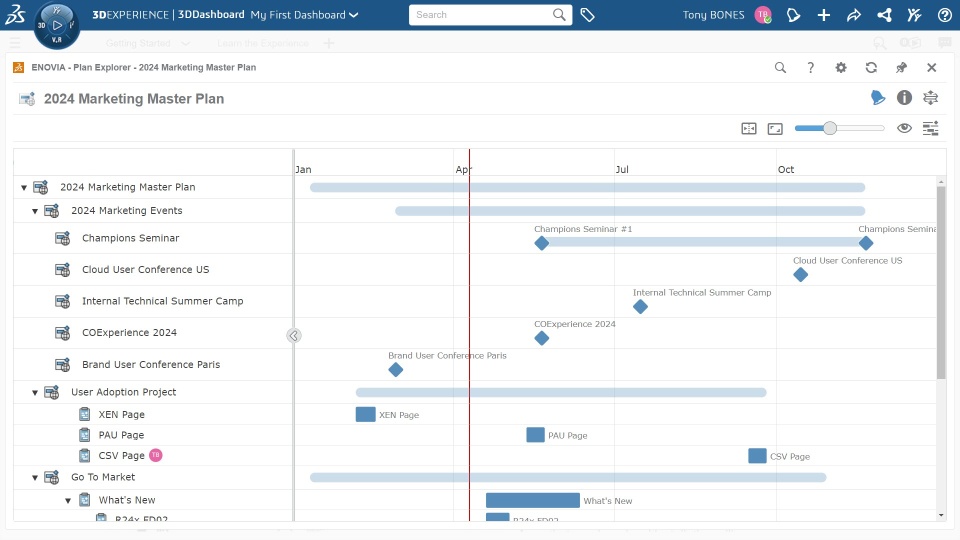Click vertical scrollbar down arrow
Viewport: 960px width, 540px height.
click(941, 516)
